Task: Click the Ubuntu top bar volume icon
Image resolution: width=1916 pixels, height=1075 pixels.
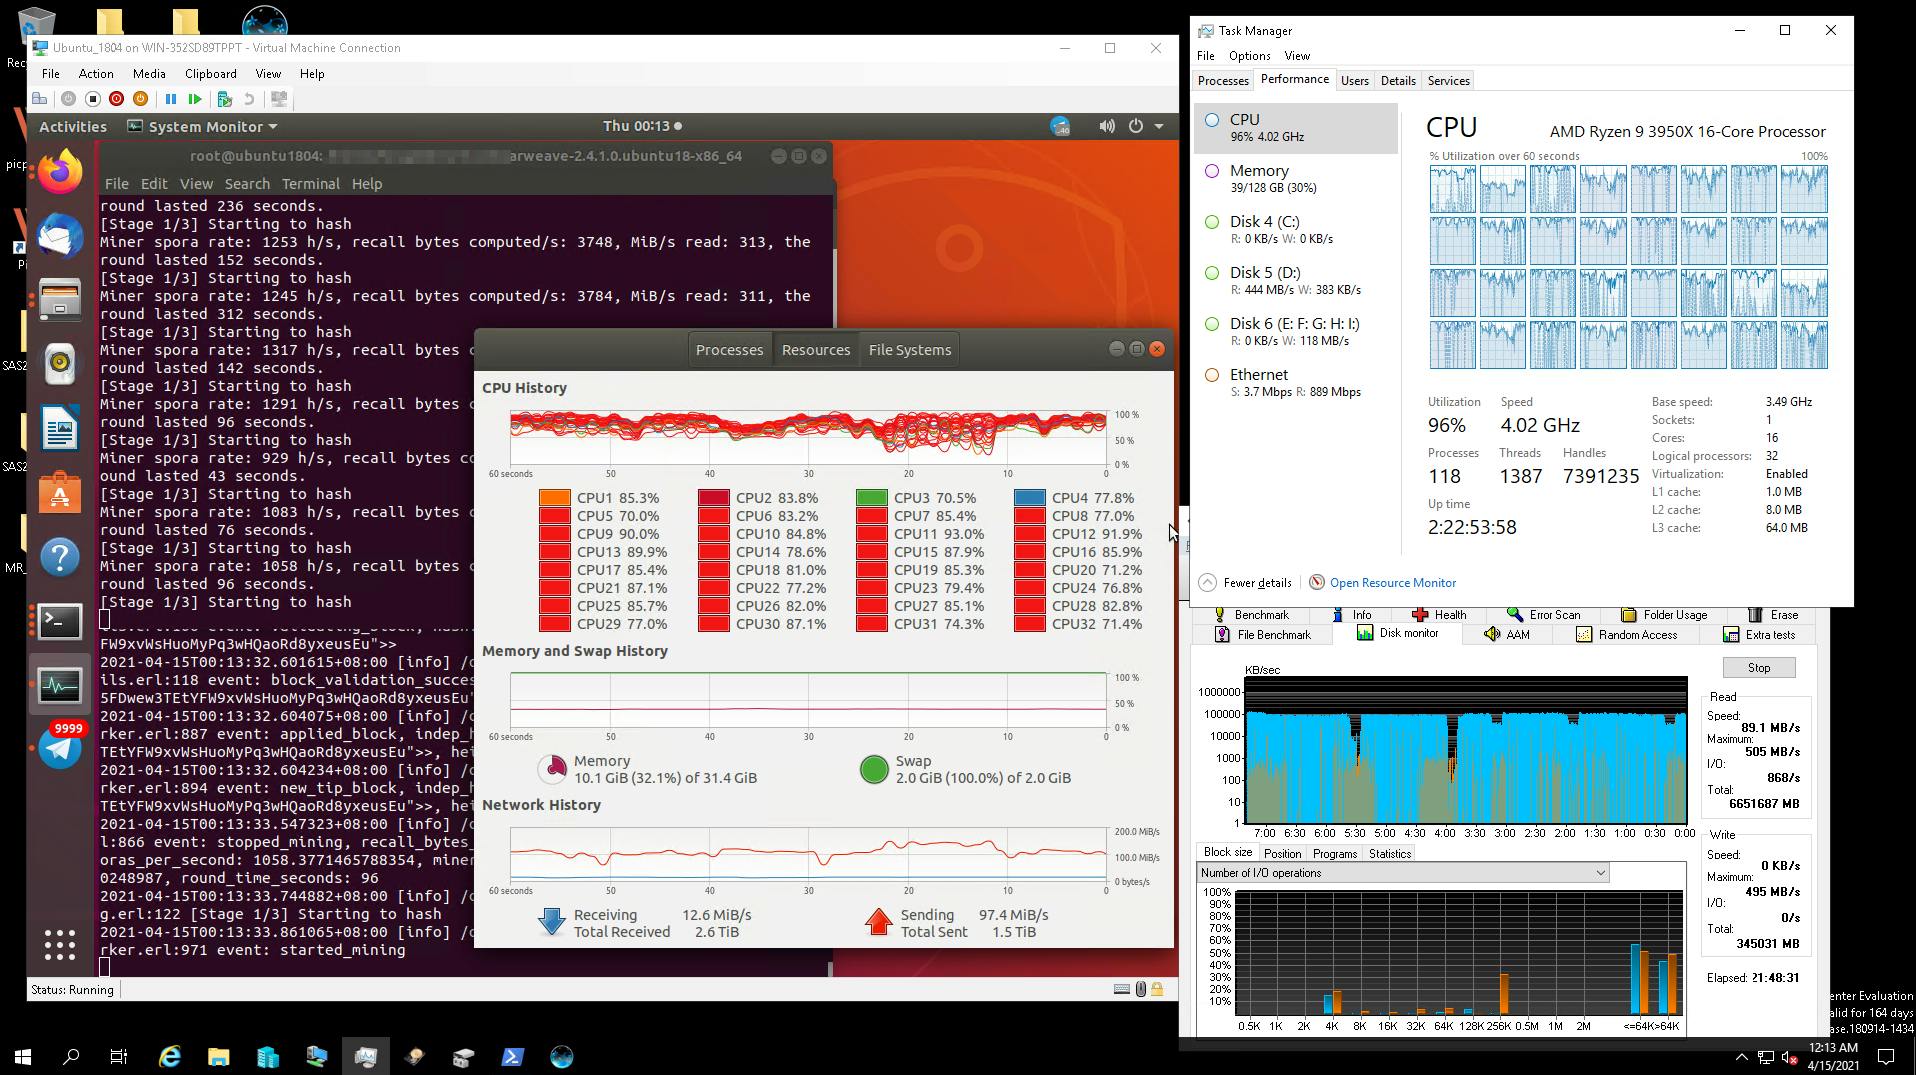Action: tap(1106, 126)
